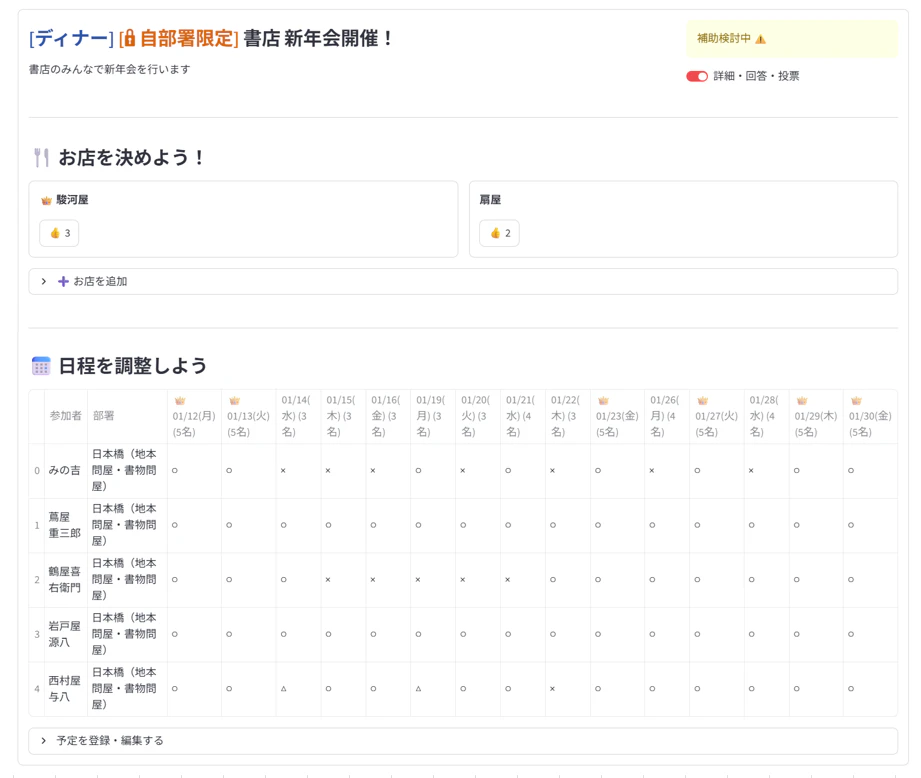The image size is (921, 778).
Task: Click 西村屋与八's × mark for 01/22
Action: pos(553,689)
